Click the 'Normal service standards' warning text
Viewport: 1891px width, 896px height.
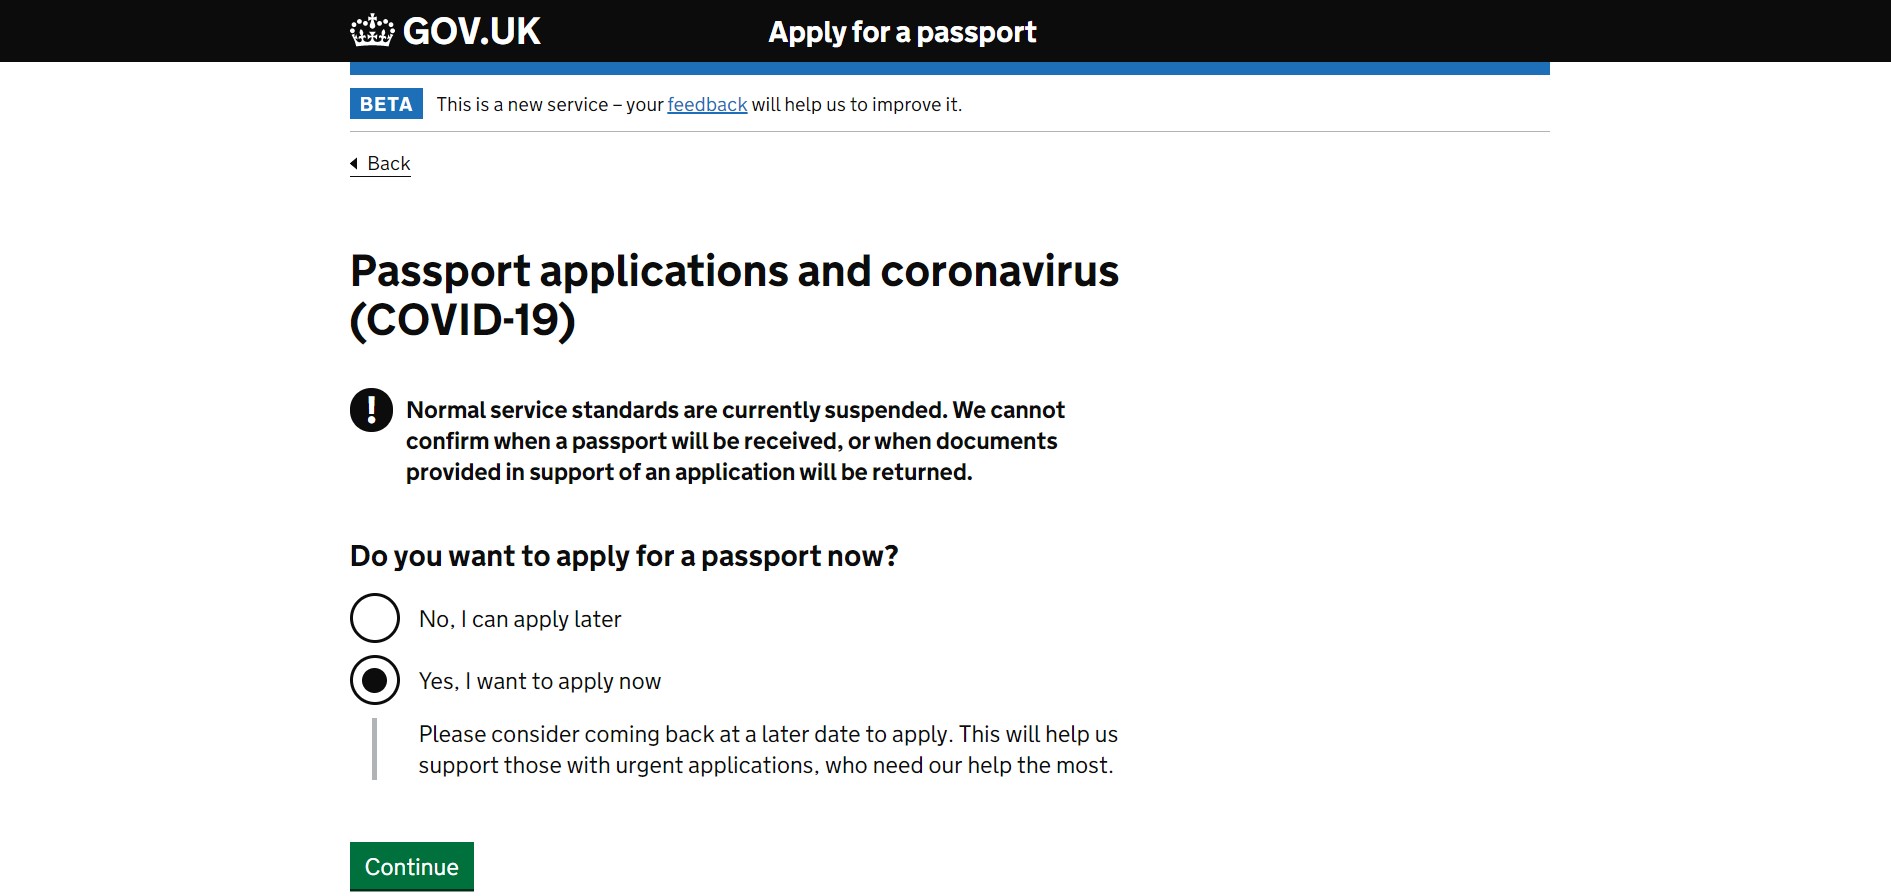pyautogui.click(x=735, y=441)
